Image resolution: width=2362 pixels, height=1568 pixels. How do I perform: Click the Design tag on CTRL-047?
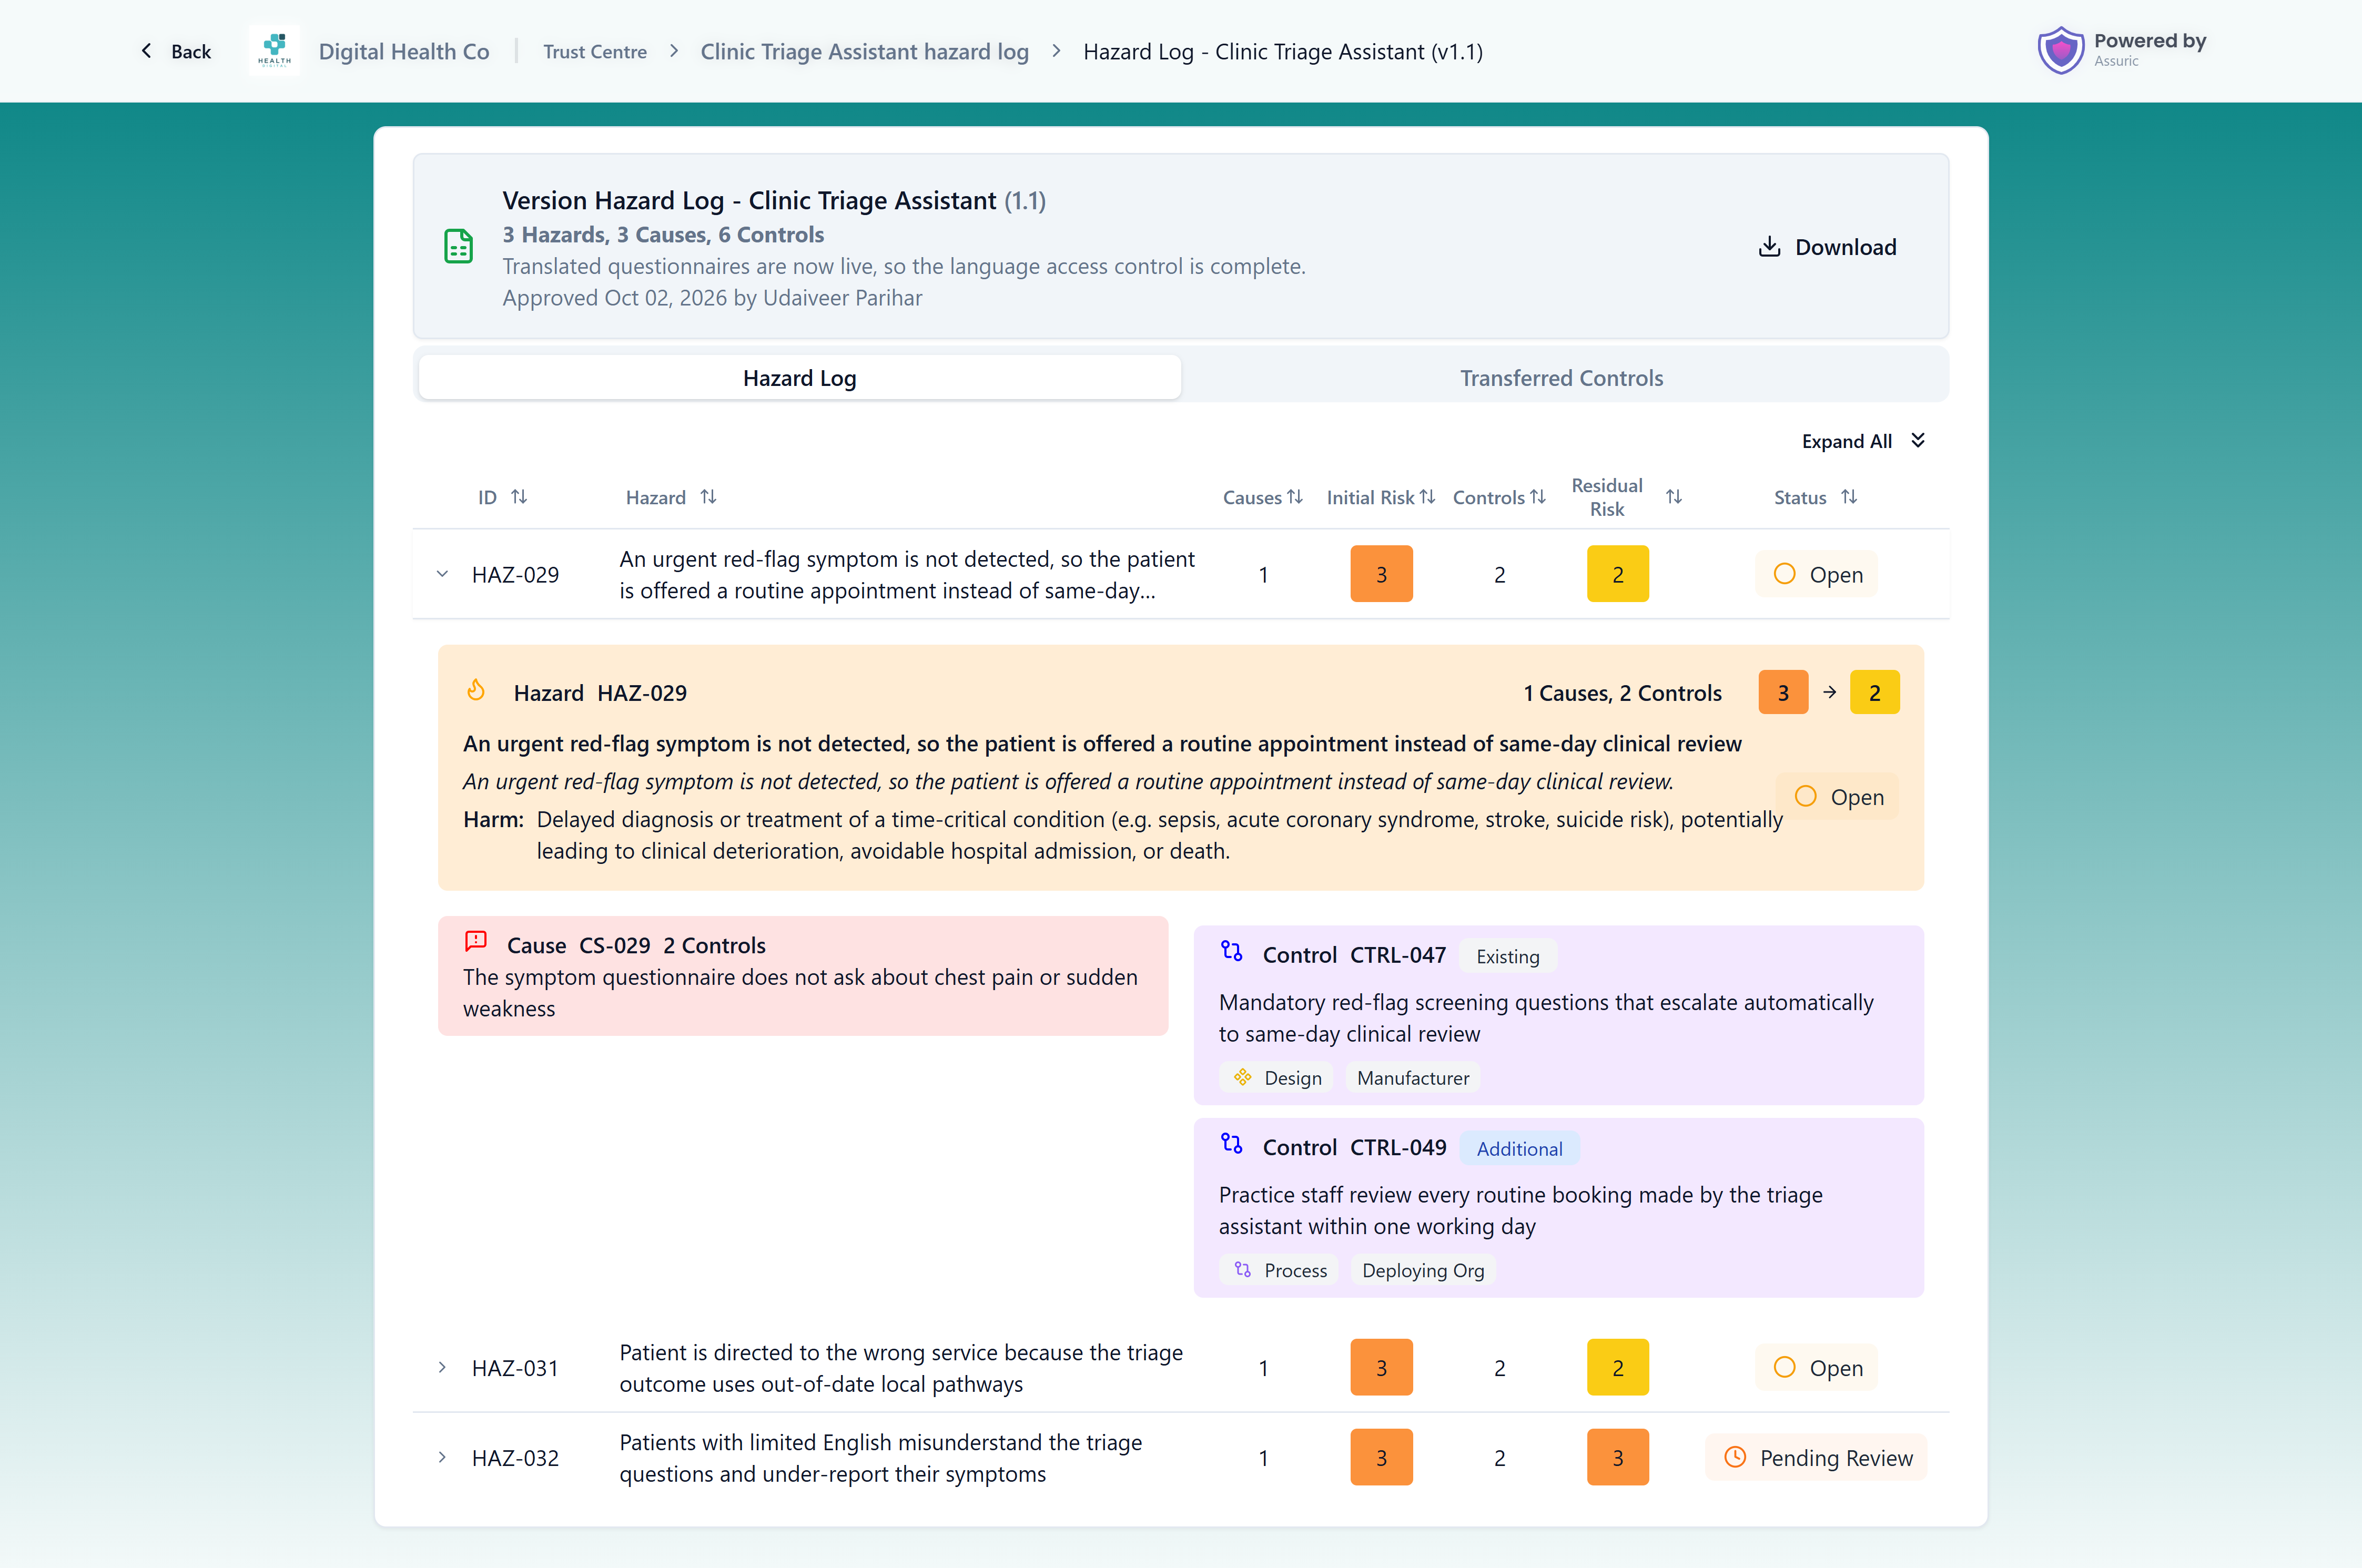[x=1277, y=1077]
